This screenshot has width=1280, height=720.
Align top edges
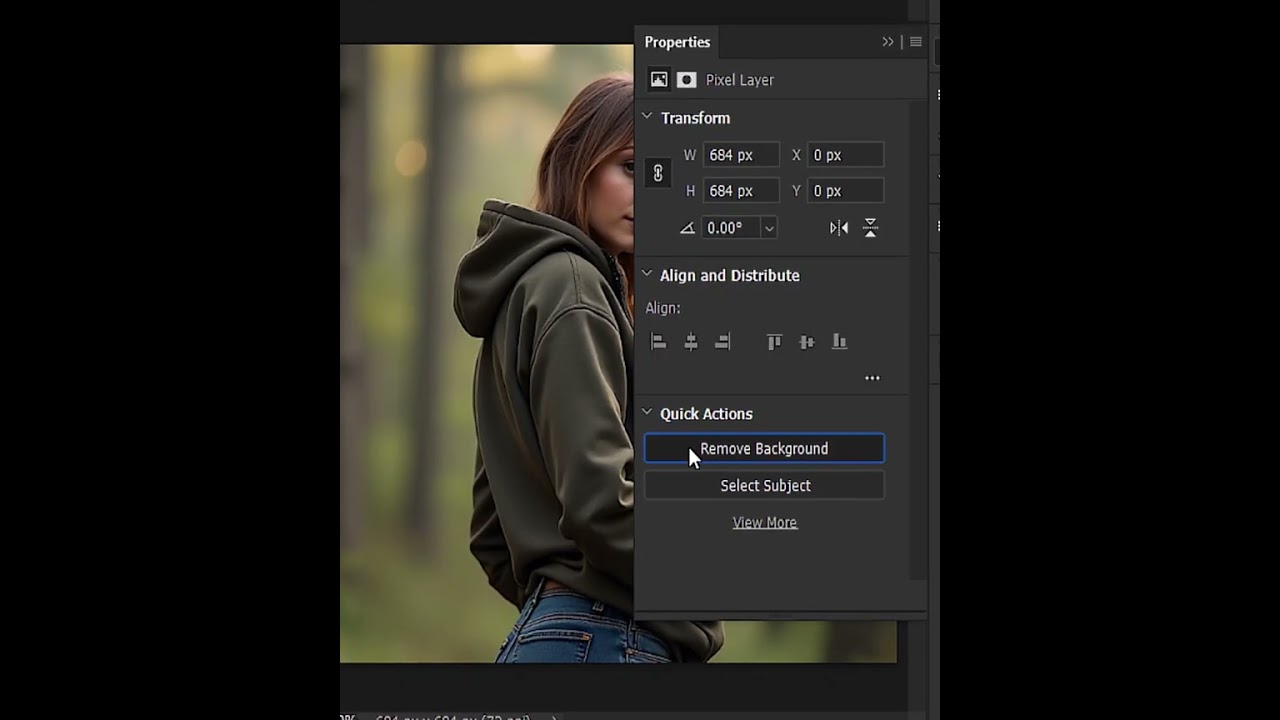[774, 342]
